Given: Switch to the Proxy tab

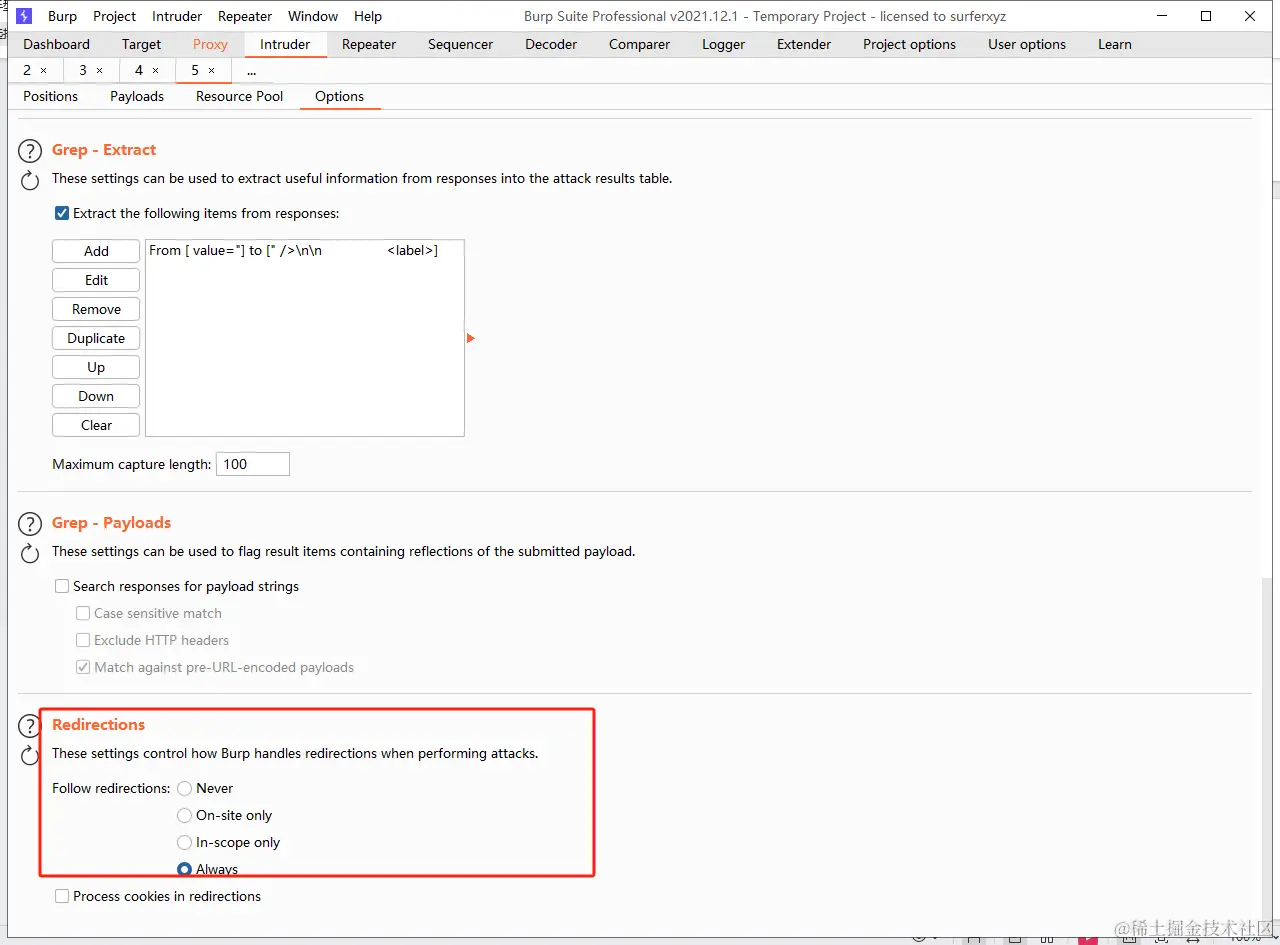Looking at the screenshot, I should coord(210,44).
